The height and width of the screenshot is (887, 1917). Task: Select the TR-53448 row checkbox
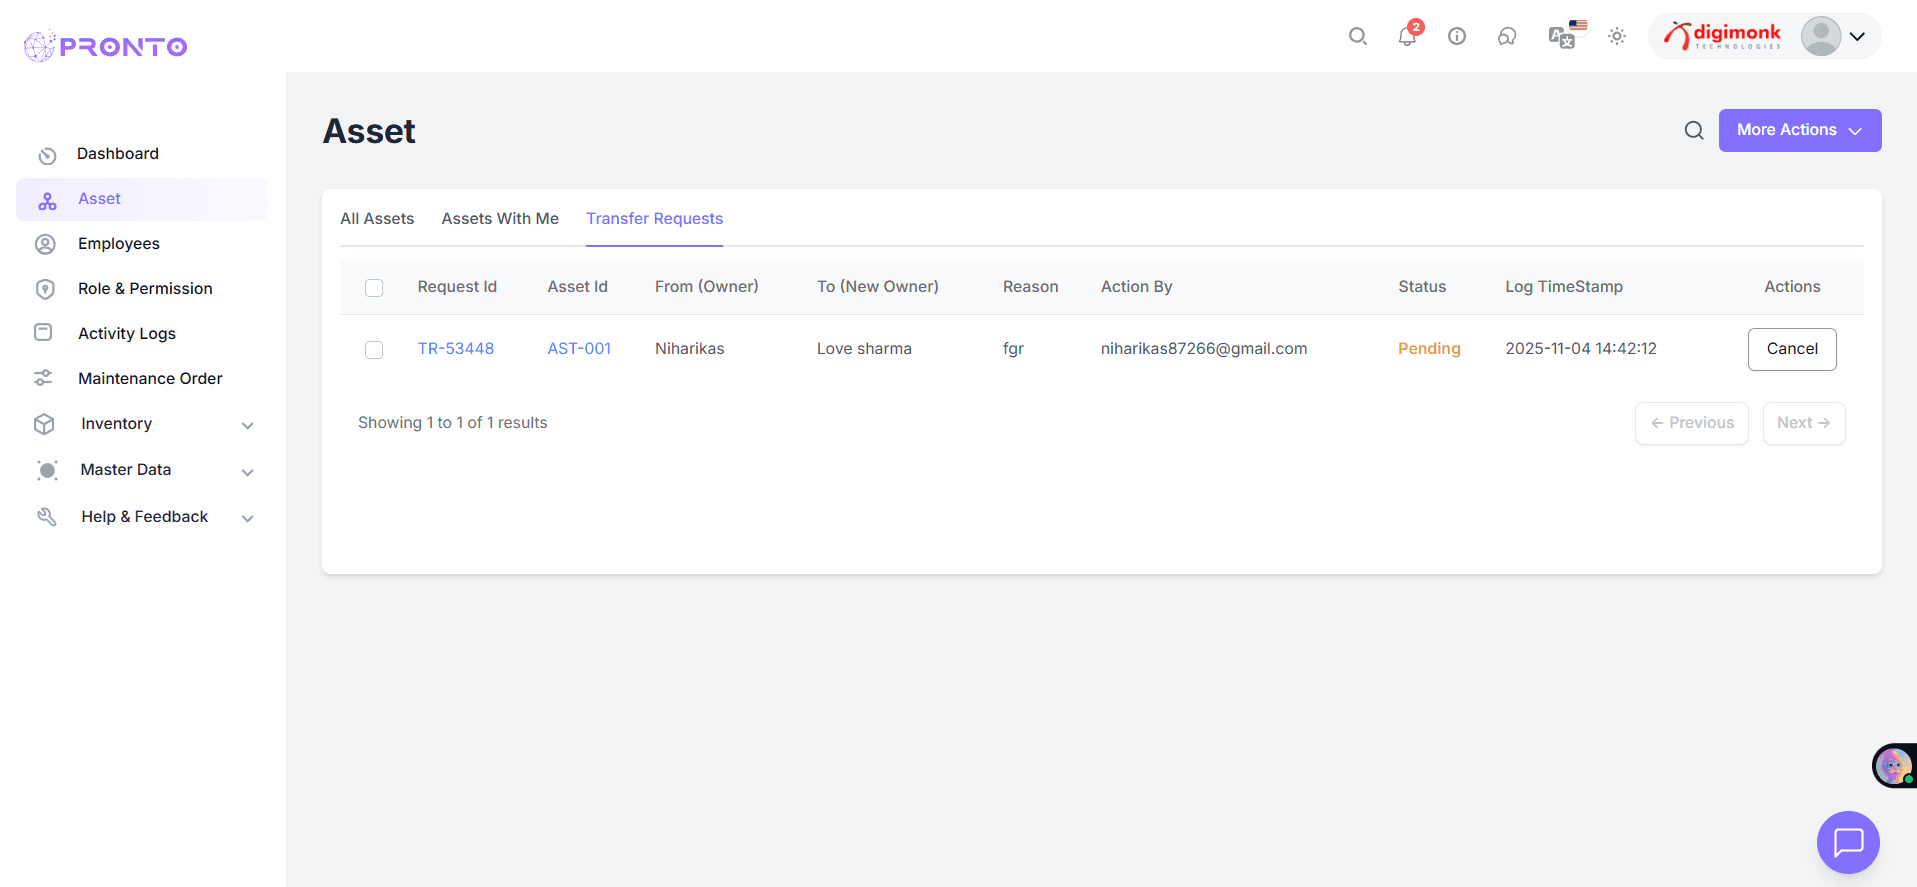(x=374, y=350)
